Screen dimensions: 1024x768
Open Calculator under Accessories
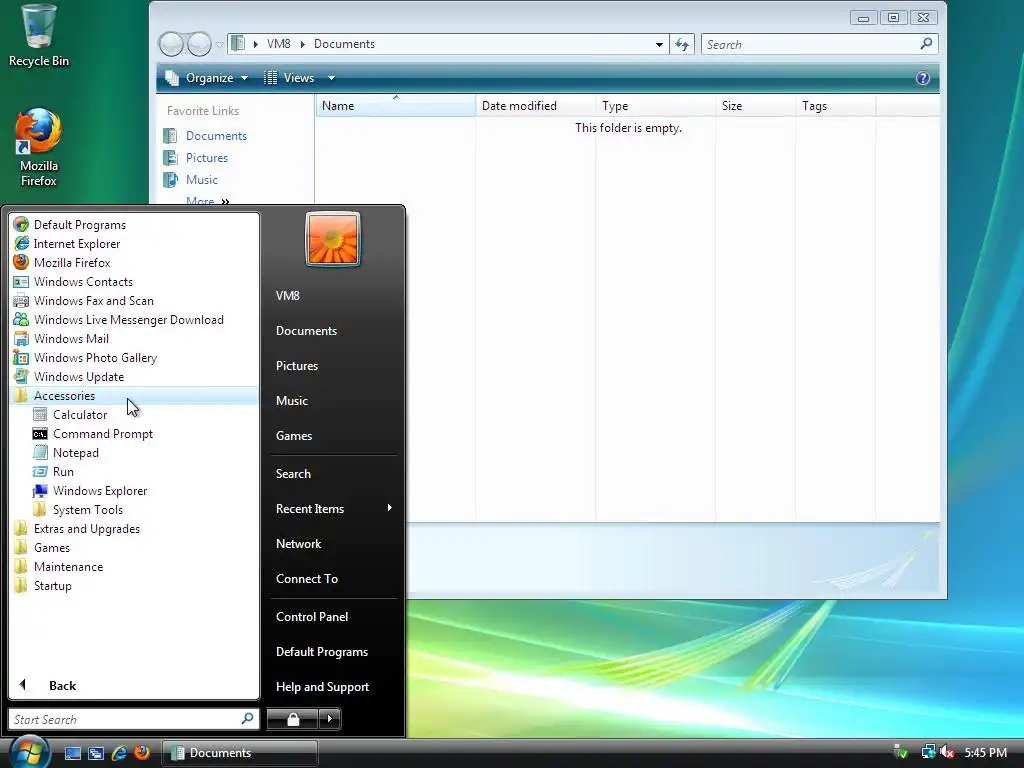coord(80,415)
